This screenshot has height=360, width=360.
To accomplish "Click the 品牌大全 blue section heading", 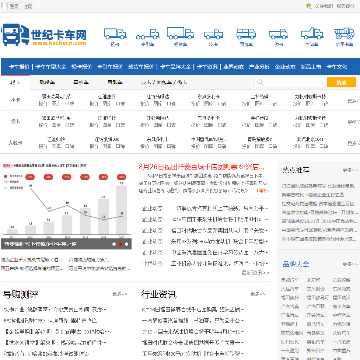I will click(296, 264).
